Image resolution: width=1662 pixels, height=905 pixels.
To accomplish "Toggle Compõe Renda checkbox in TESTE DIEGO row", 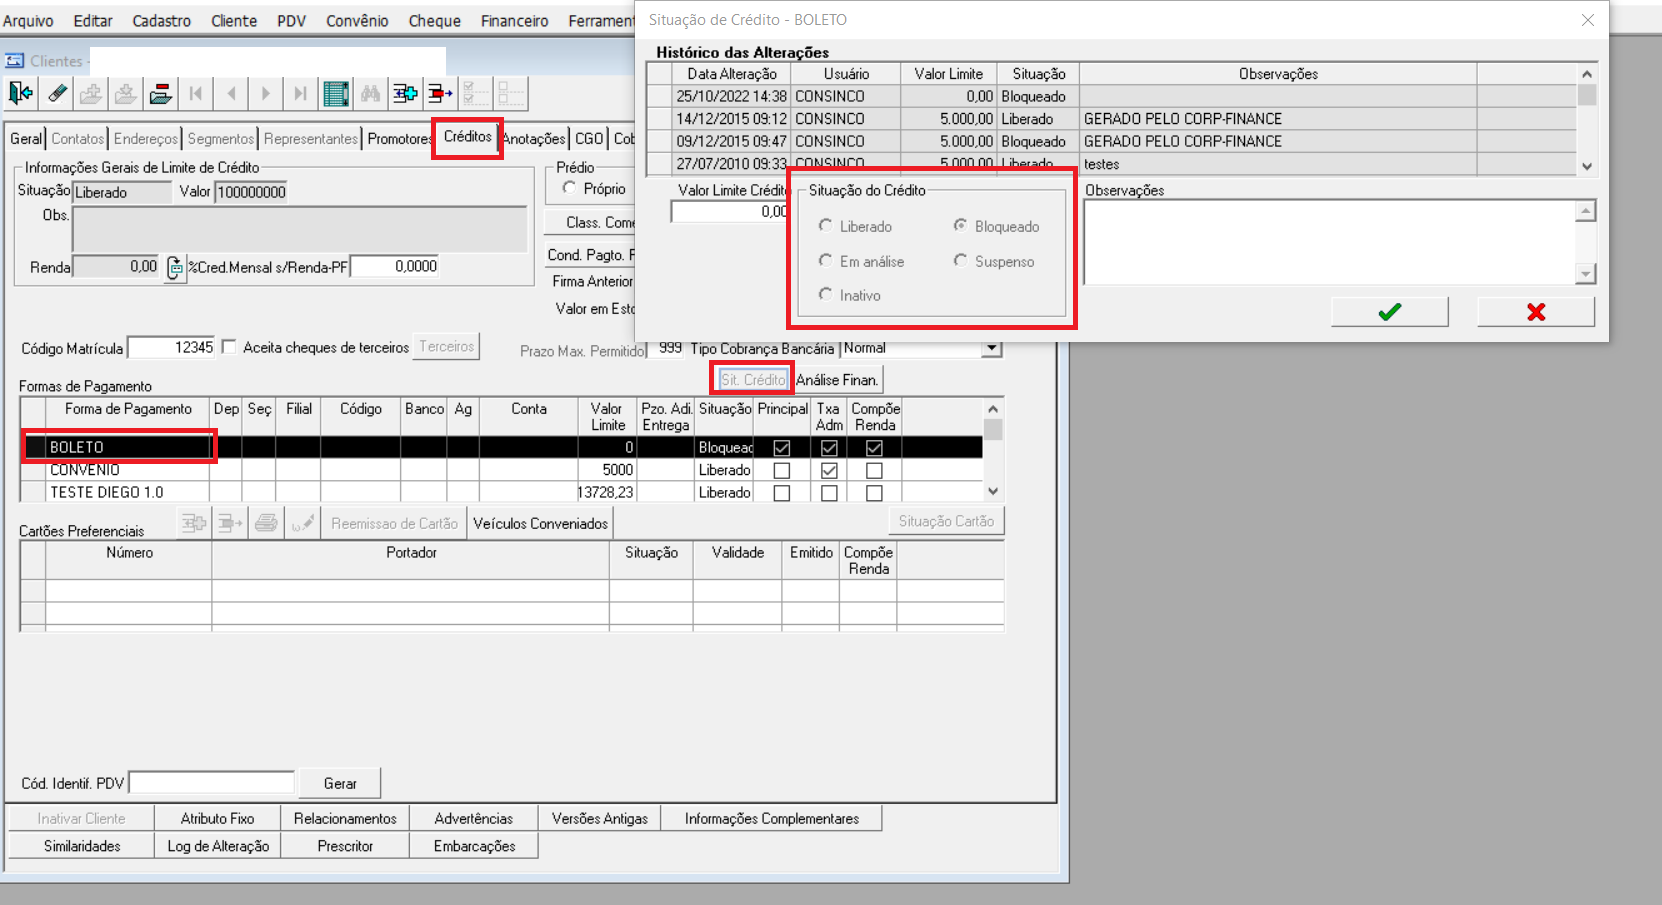I will click(874, 493).
